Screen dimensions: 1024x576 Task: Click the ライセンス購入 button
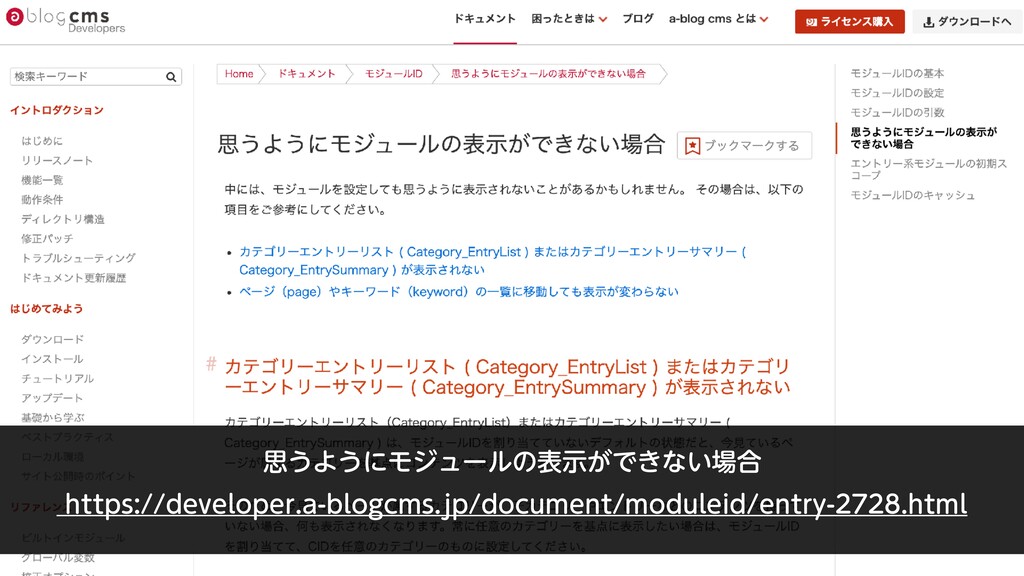click(850, 22)
